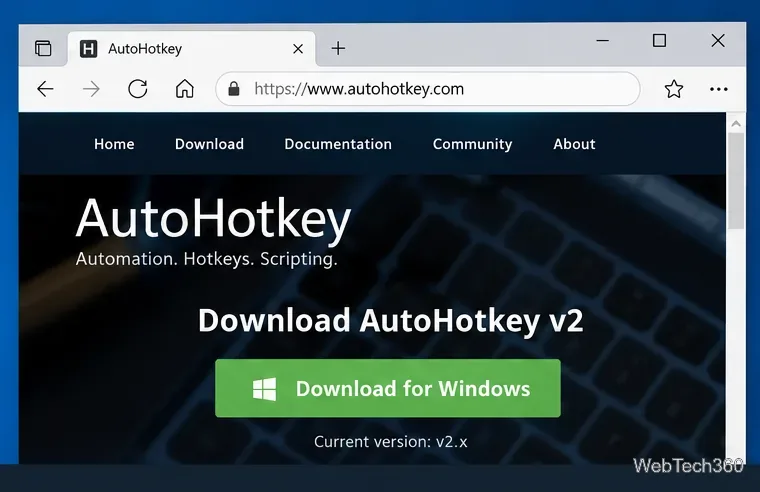The height and width of the screenshot is (492, 760).
Task: Click the scrollbar up arrow
Action: click(x=736, y=124)
